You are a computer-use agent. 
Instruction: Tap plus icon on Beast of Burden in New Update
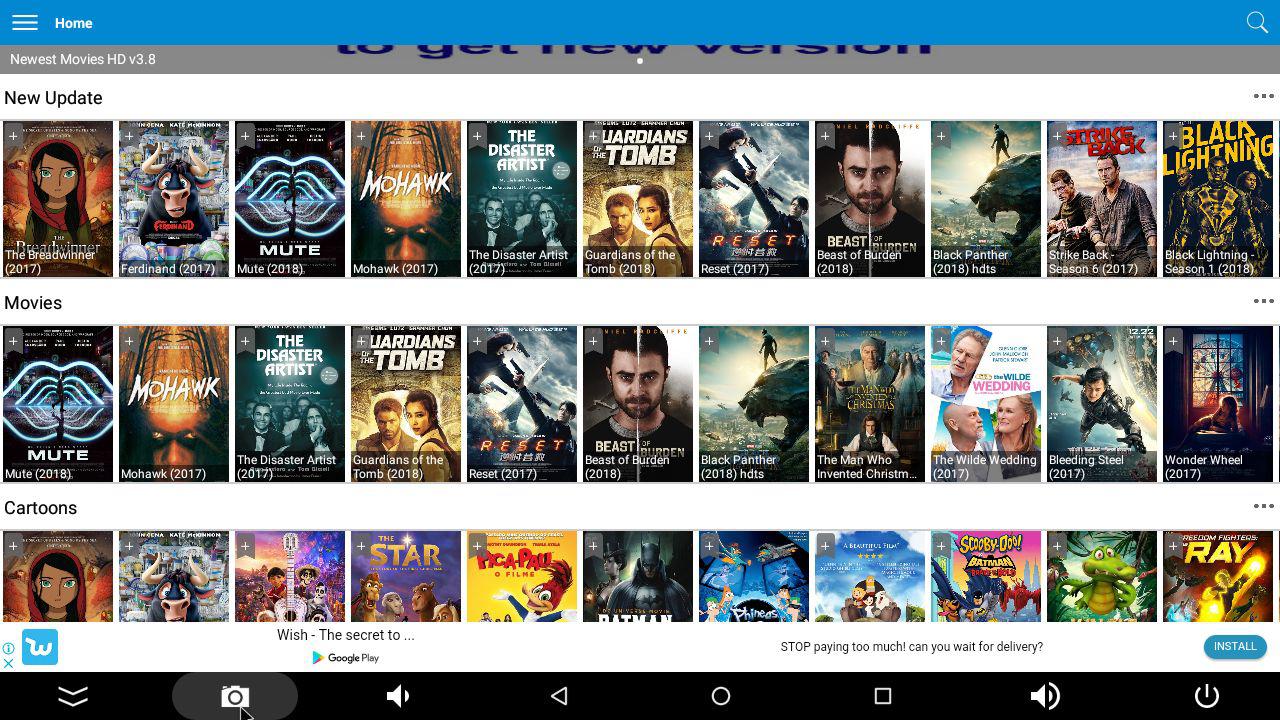[825, 136]
